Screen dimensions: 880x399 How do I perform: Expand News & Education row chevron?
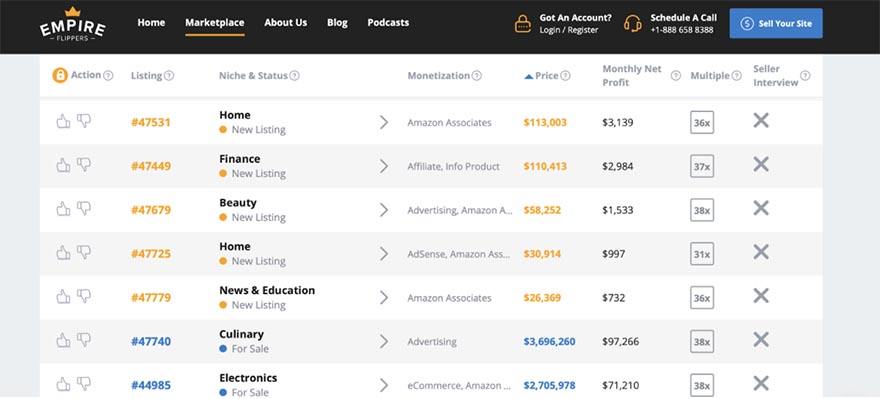(384, 297)
